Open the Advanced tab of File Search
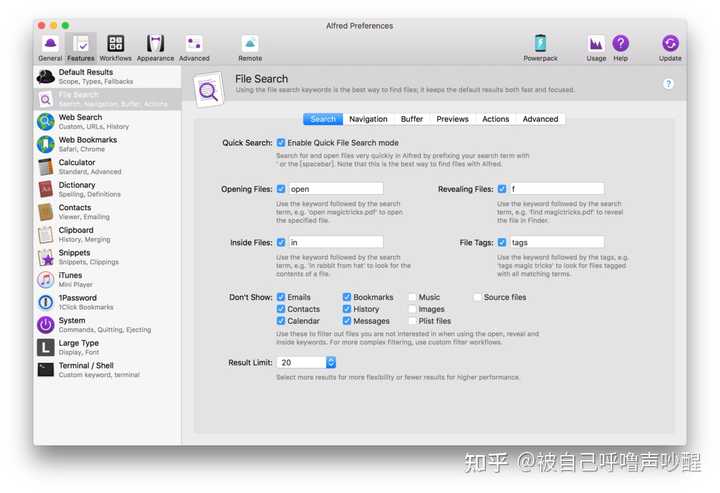This screenshot has height=493, width=720. point(540,119)
